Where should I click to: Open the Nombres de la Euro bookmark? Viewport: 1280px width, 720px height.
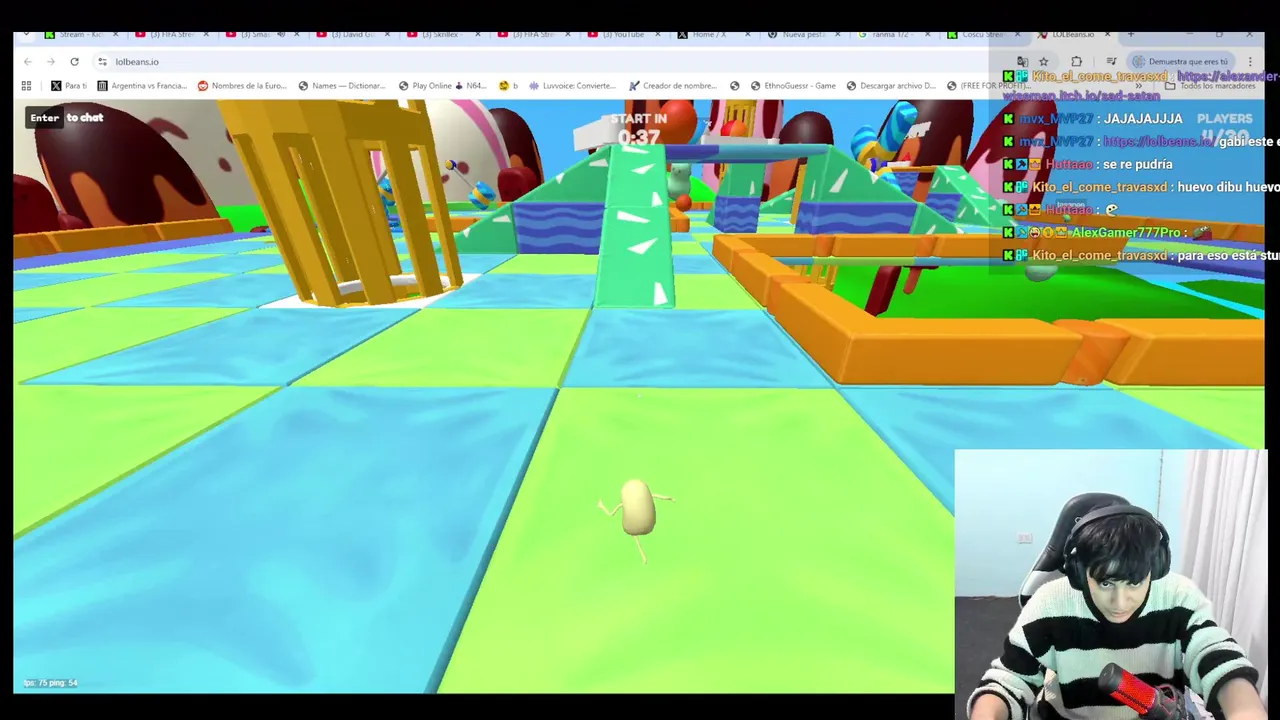(x=243, y=86)
